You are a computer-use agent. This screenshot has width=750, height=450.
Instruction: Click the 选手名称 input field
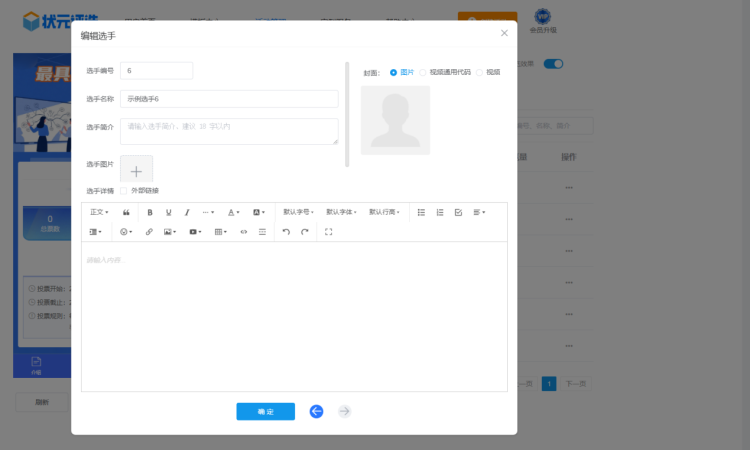pos(229,99)
